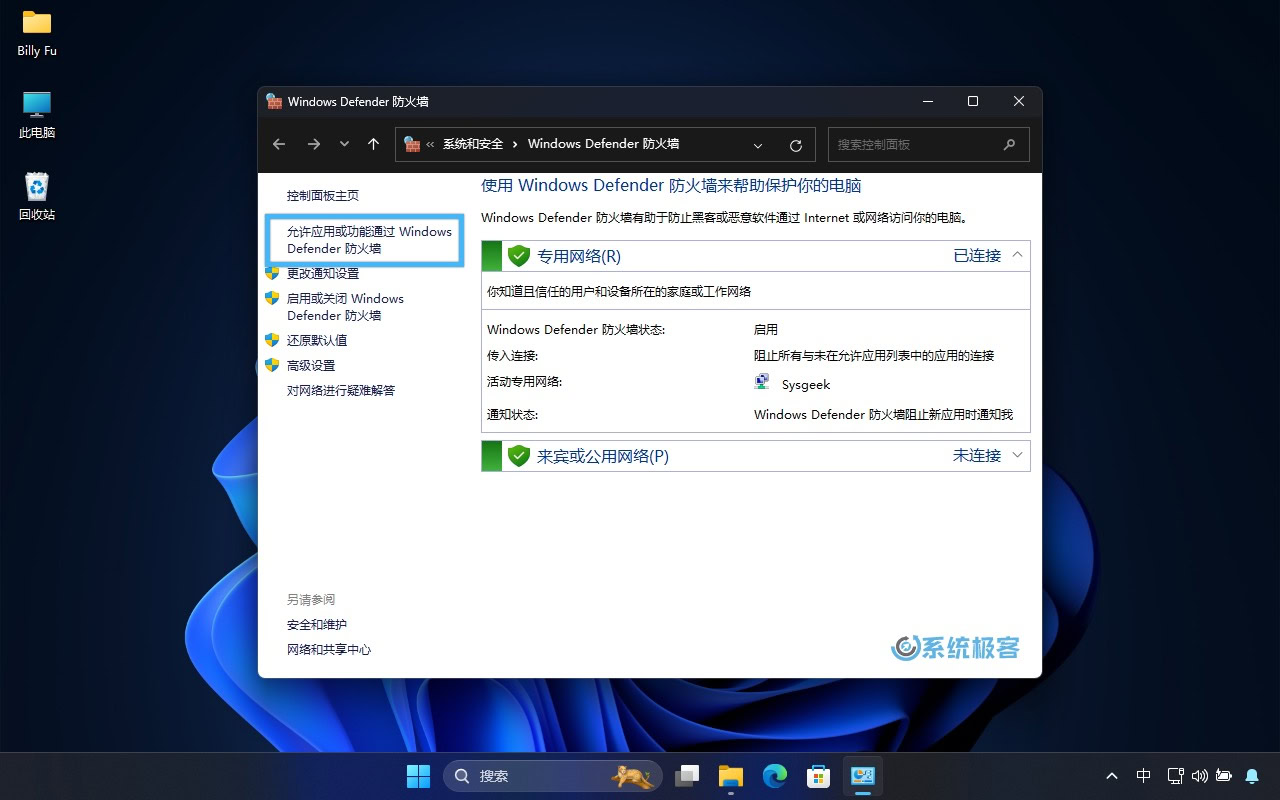Minimize the firewall window

tap(928, 101)
